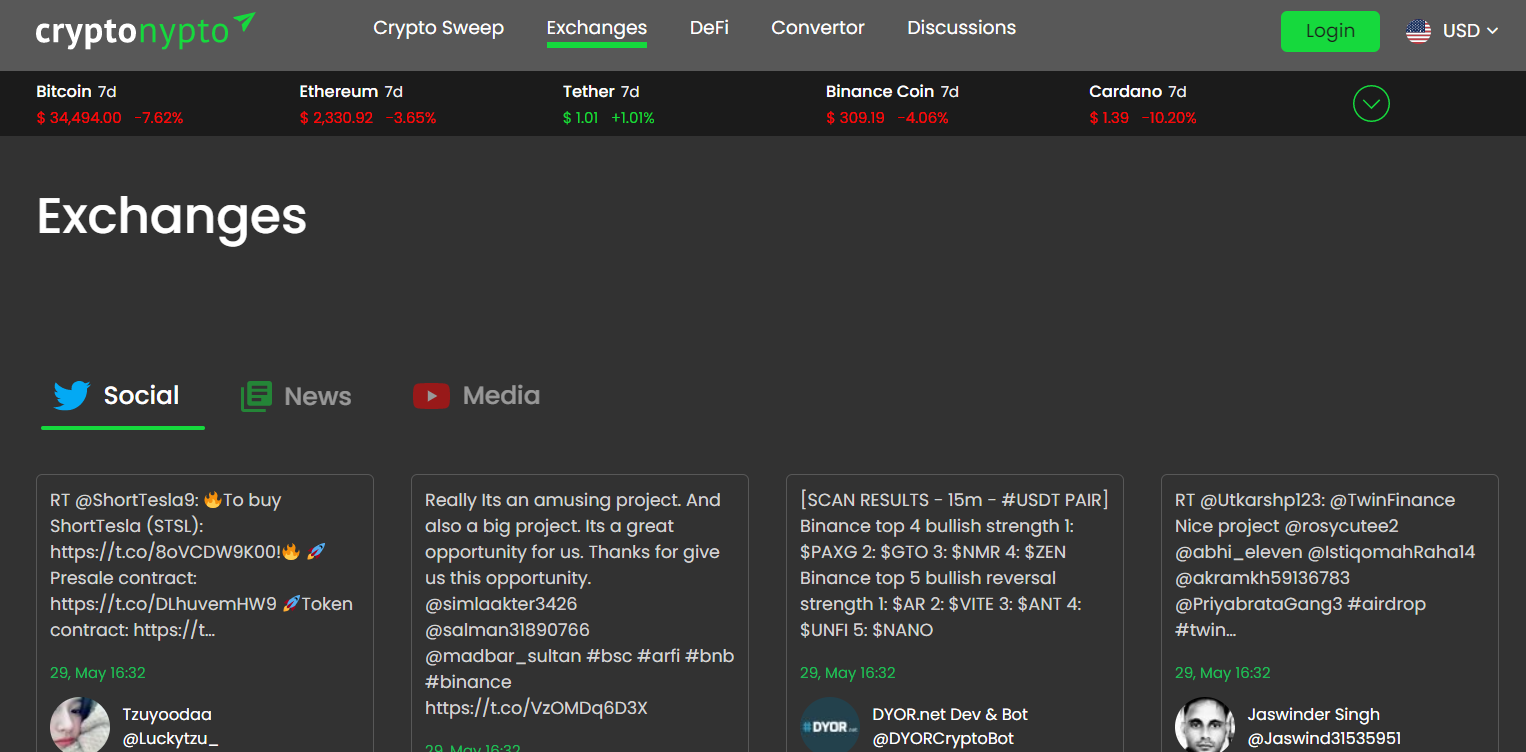This screenshot has height=752, width=1526.
Task: Click the @Luckytzu_ handle
Action: coord(170,740)
